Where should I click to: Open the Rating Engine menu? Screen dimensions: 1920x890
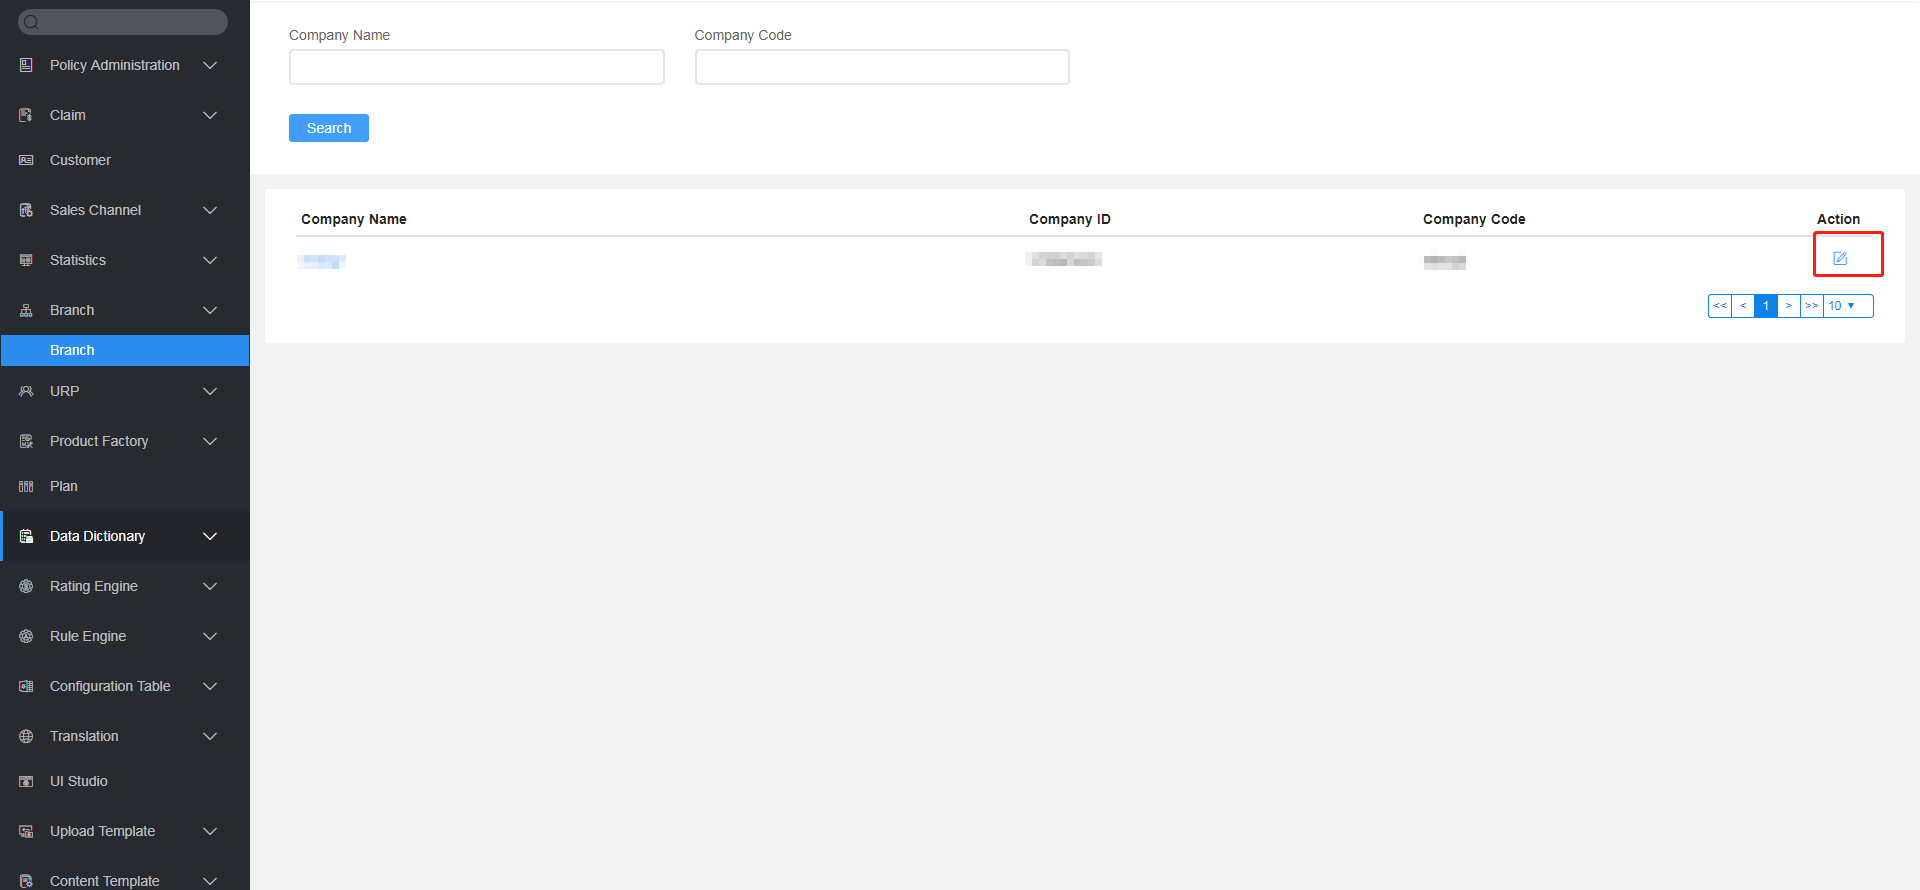(94, 586)
